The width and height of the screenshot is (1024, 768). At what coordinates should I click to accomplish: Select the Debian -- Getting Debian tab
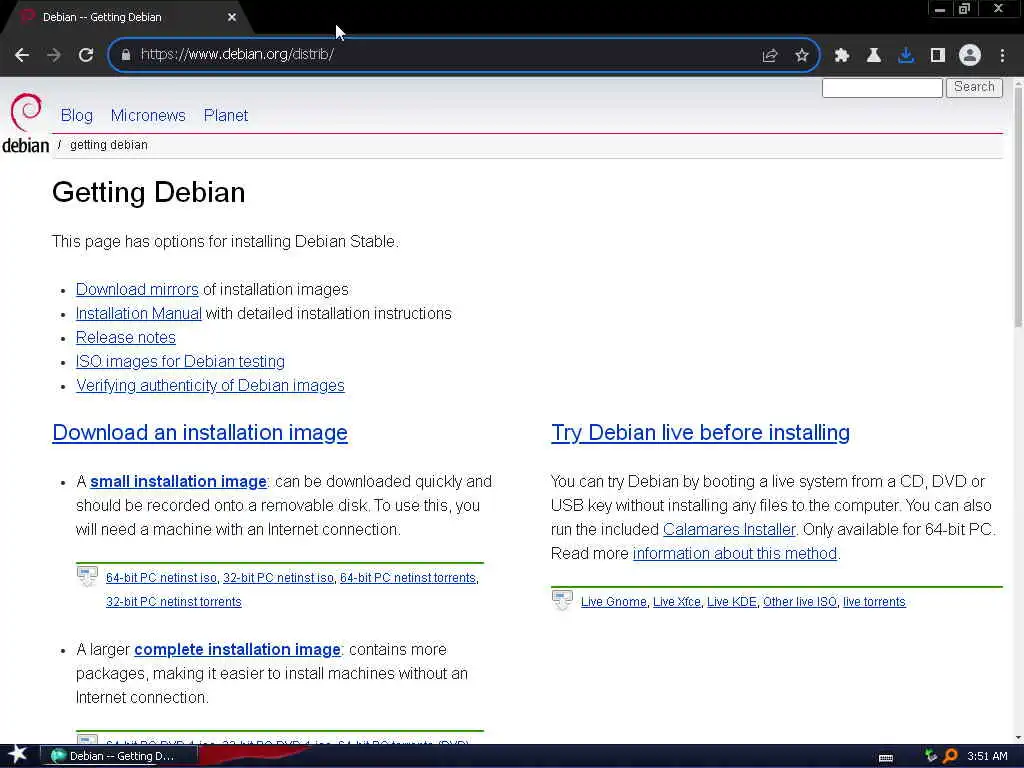[x=127, y=17]
